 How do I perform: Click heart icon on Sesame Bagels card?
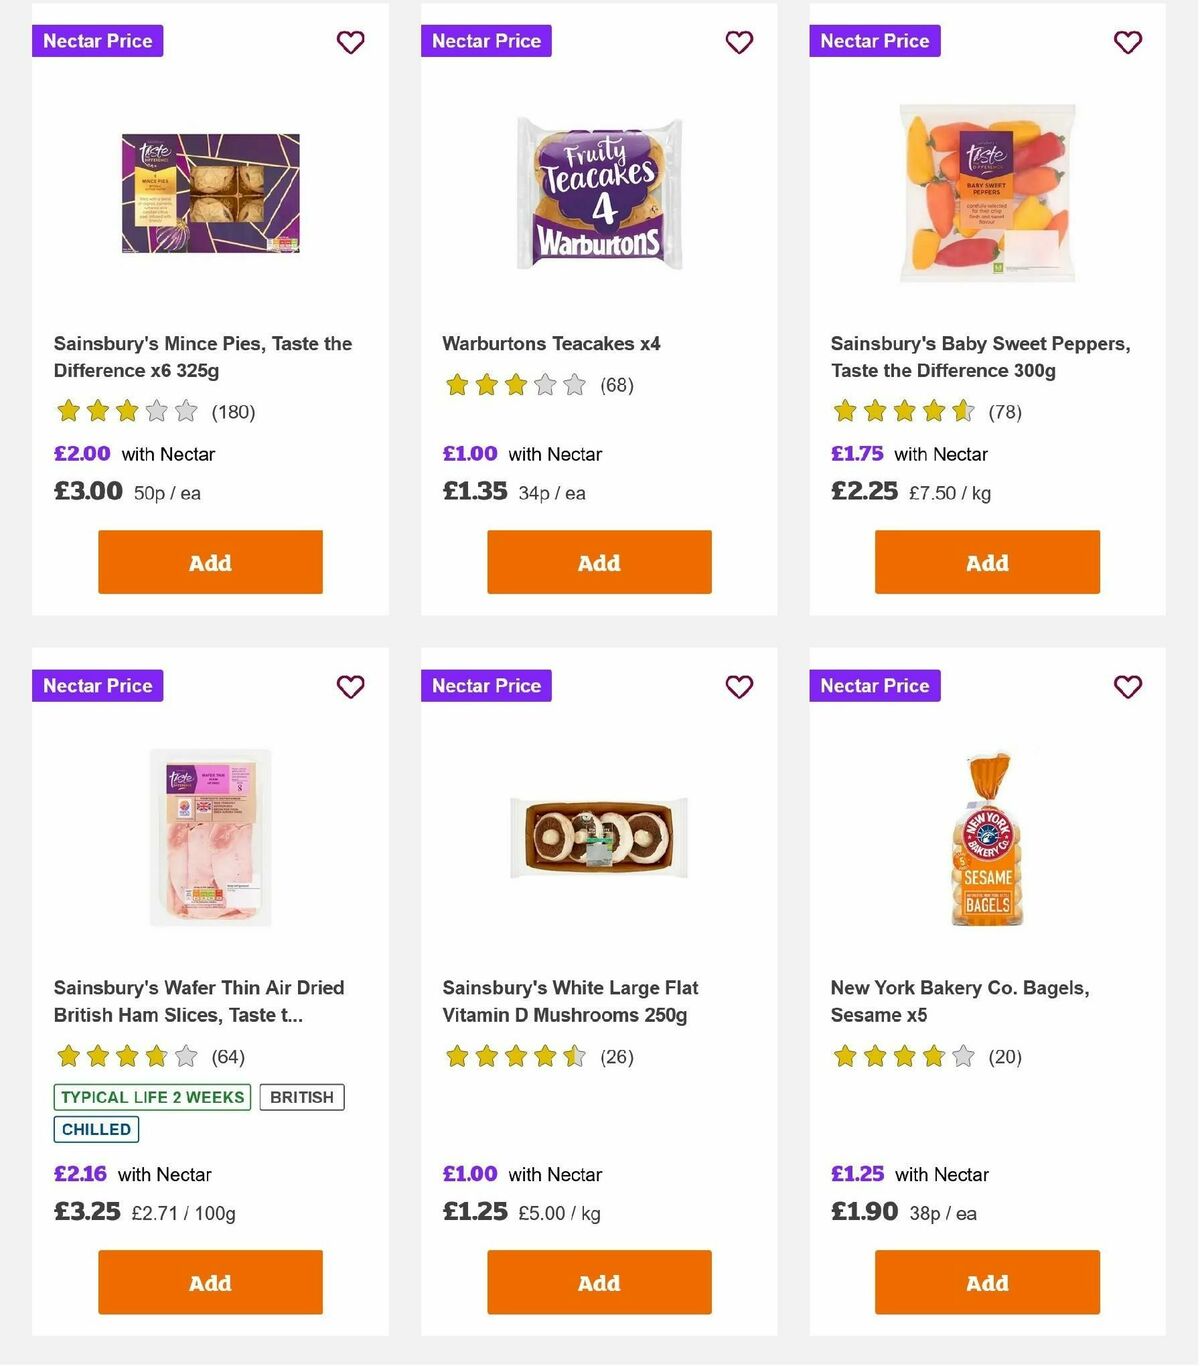1127,687
